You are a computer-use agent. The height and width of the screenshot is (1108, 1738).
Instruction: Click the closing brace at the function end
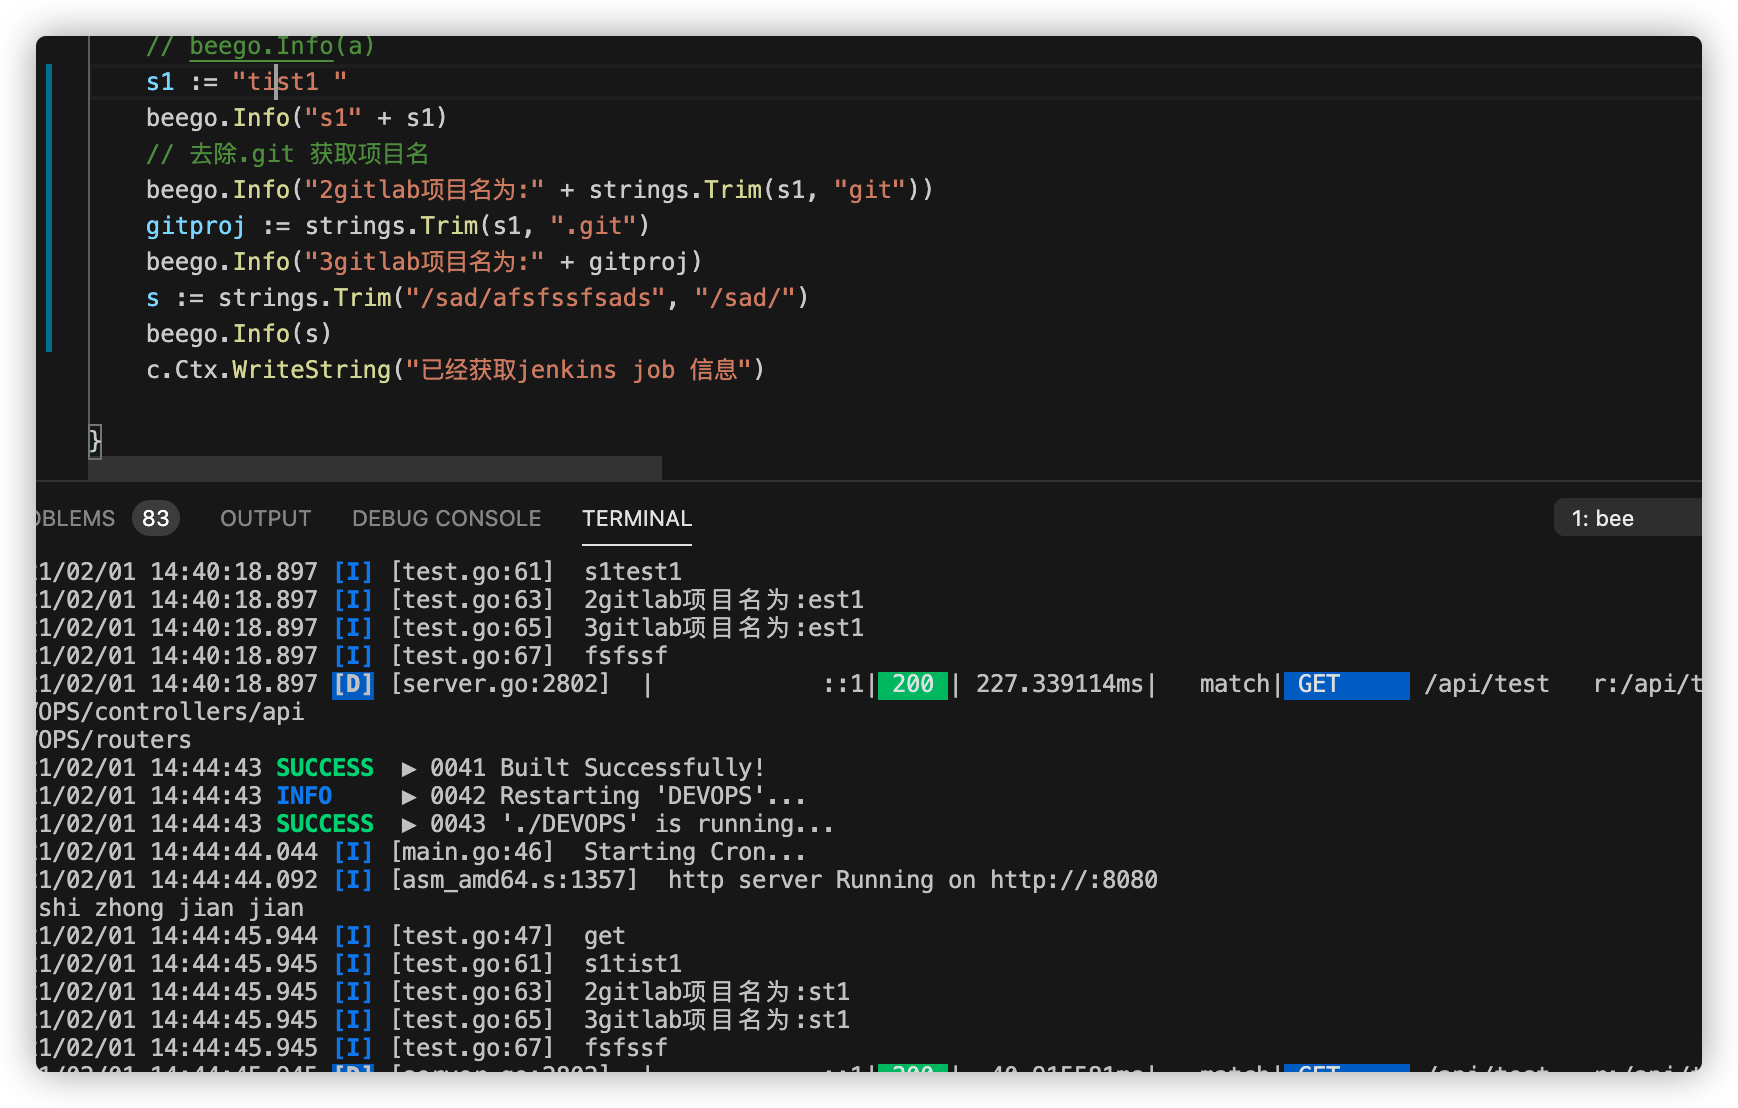pos(93,440)
